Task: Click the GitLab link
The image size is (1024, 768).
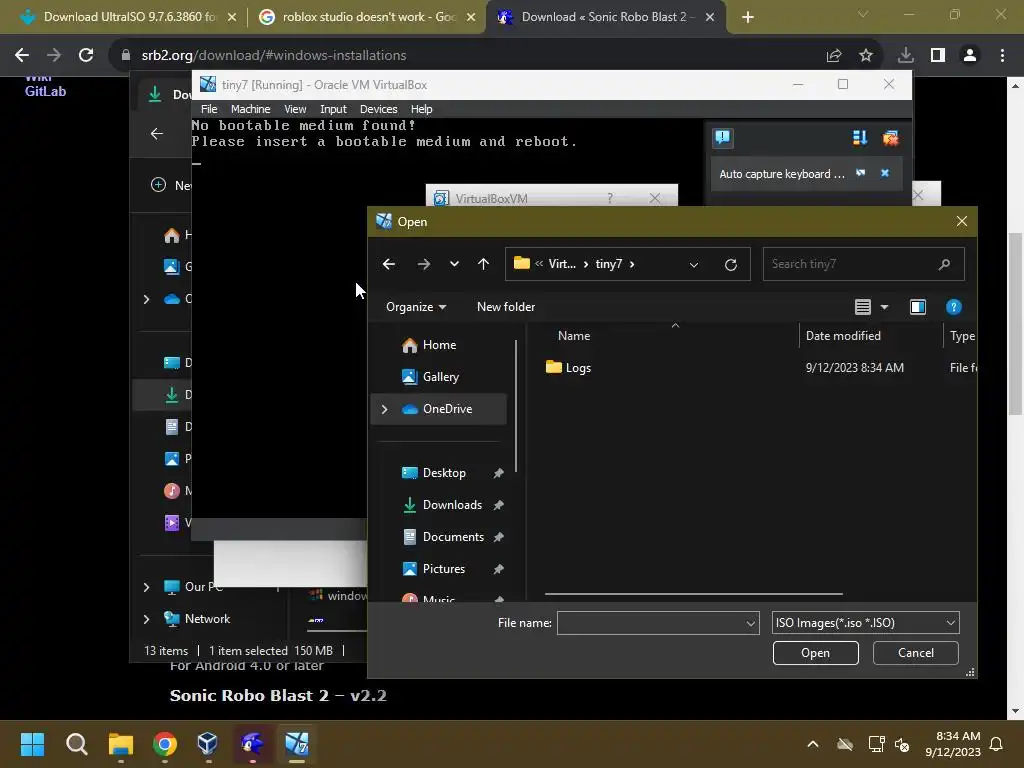Action: pos(45,91)
